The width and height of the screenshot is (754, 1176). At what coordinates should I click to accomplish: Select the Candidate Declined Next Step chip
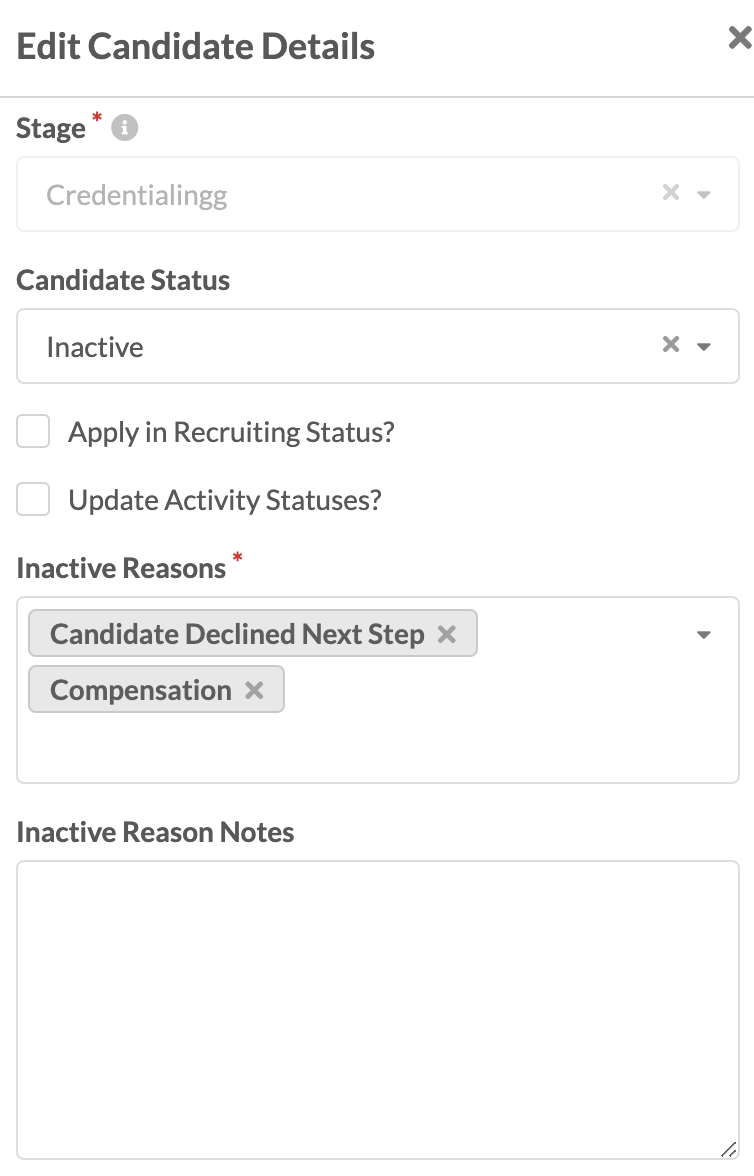237,634
